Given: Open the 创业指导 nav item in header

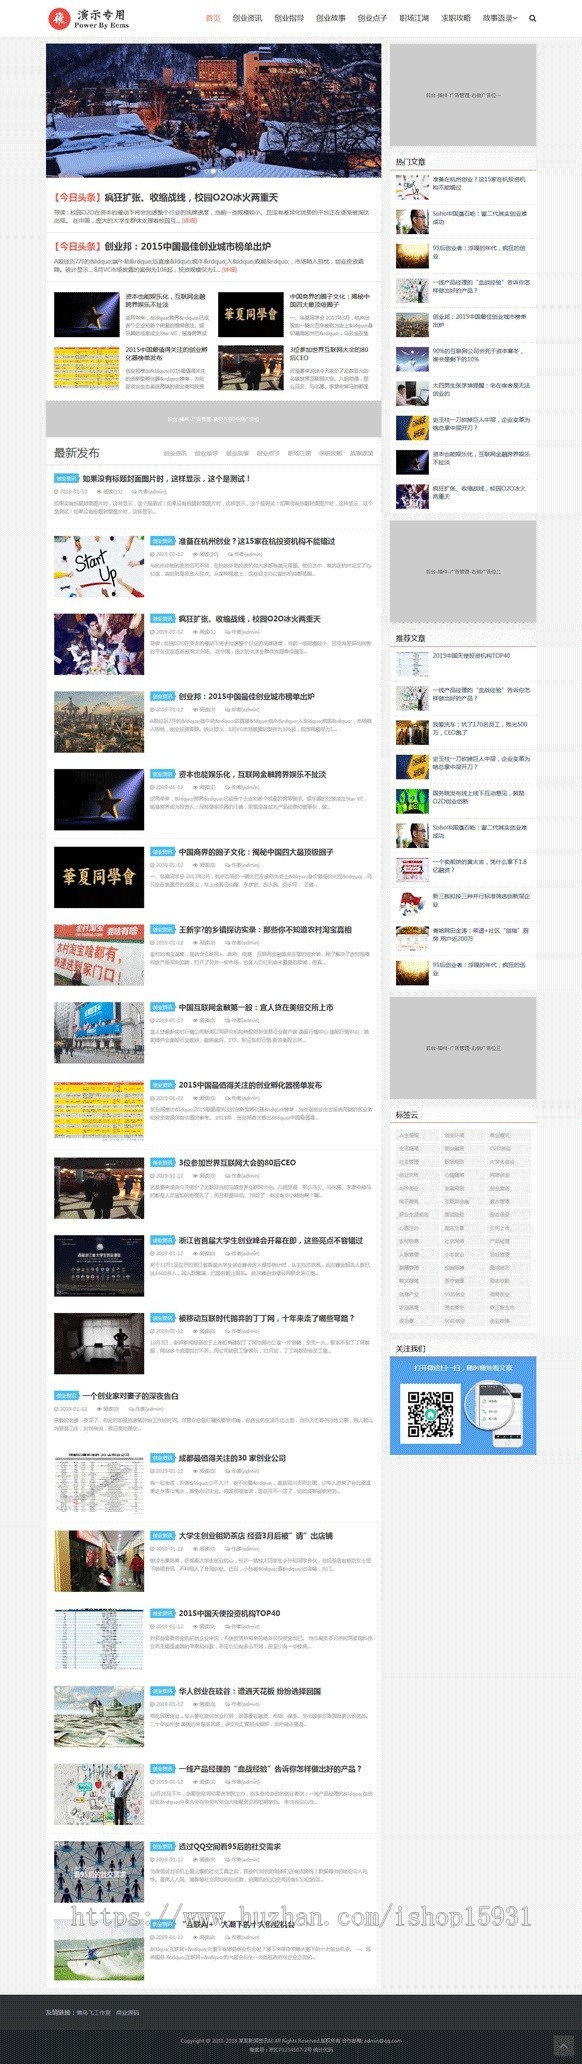Looking at the screenshot, I should pos(289,18).
